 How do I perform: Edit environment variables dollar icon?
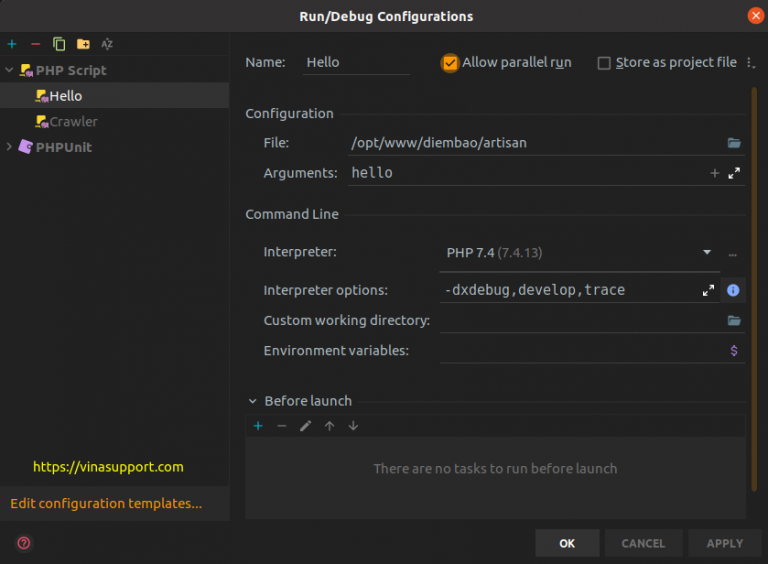click(x=734, y=351)
